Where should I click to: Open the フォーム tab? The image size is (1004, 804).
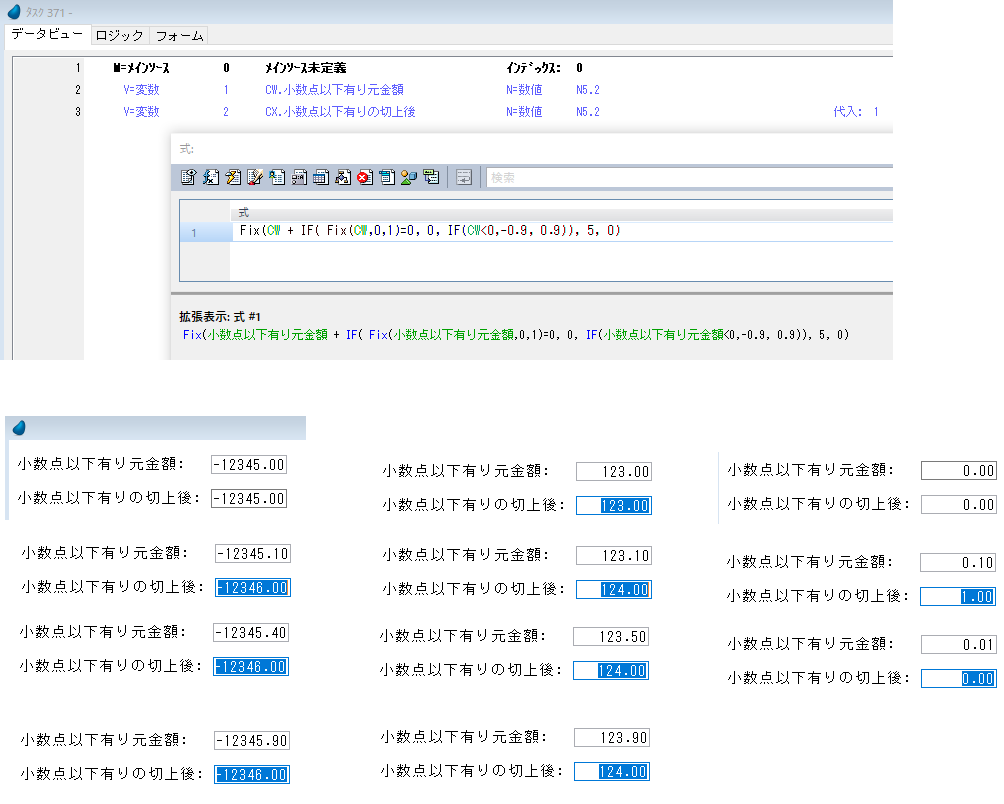tap(180, 36)
